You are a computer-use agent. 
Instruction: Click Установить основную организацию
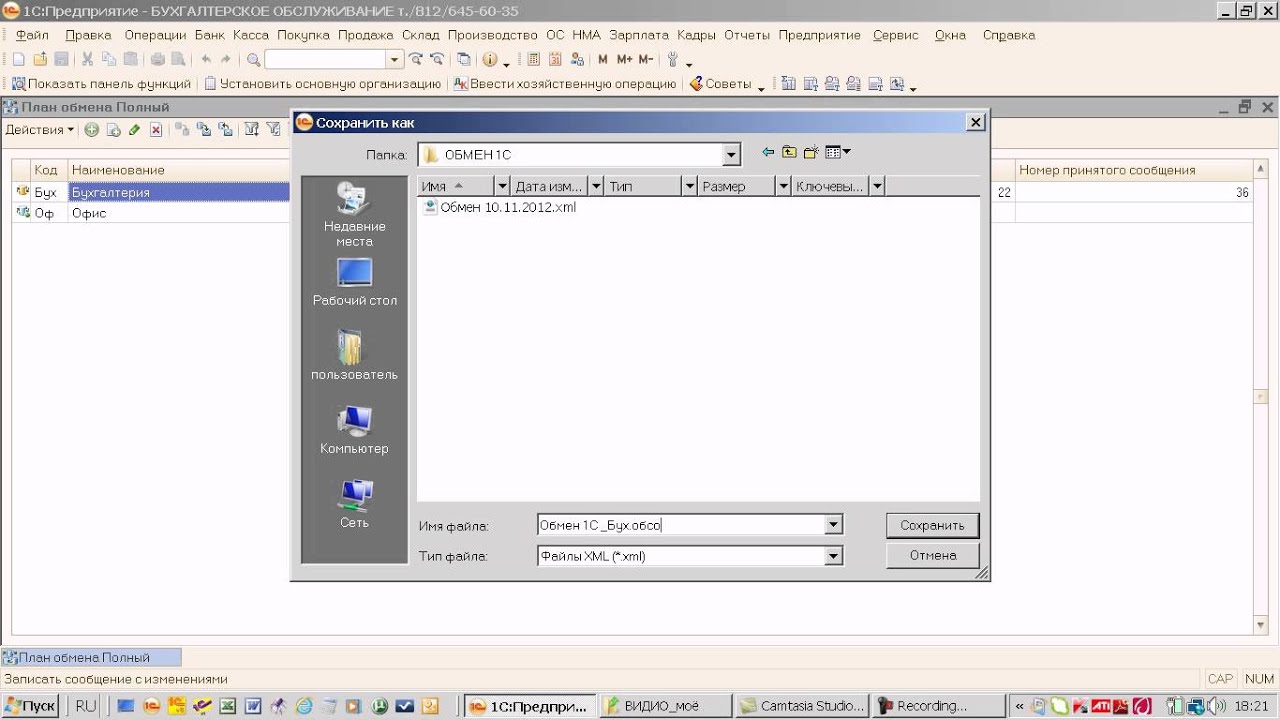[x=322, y=85]
